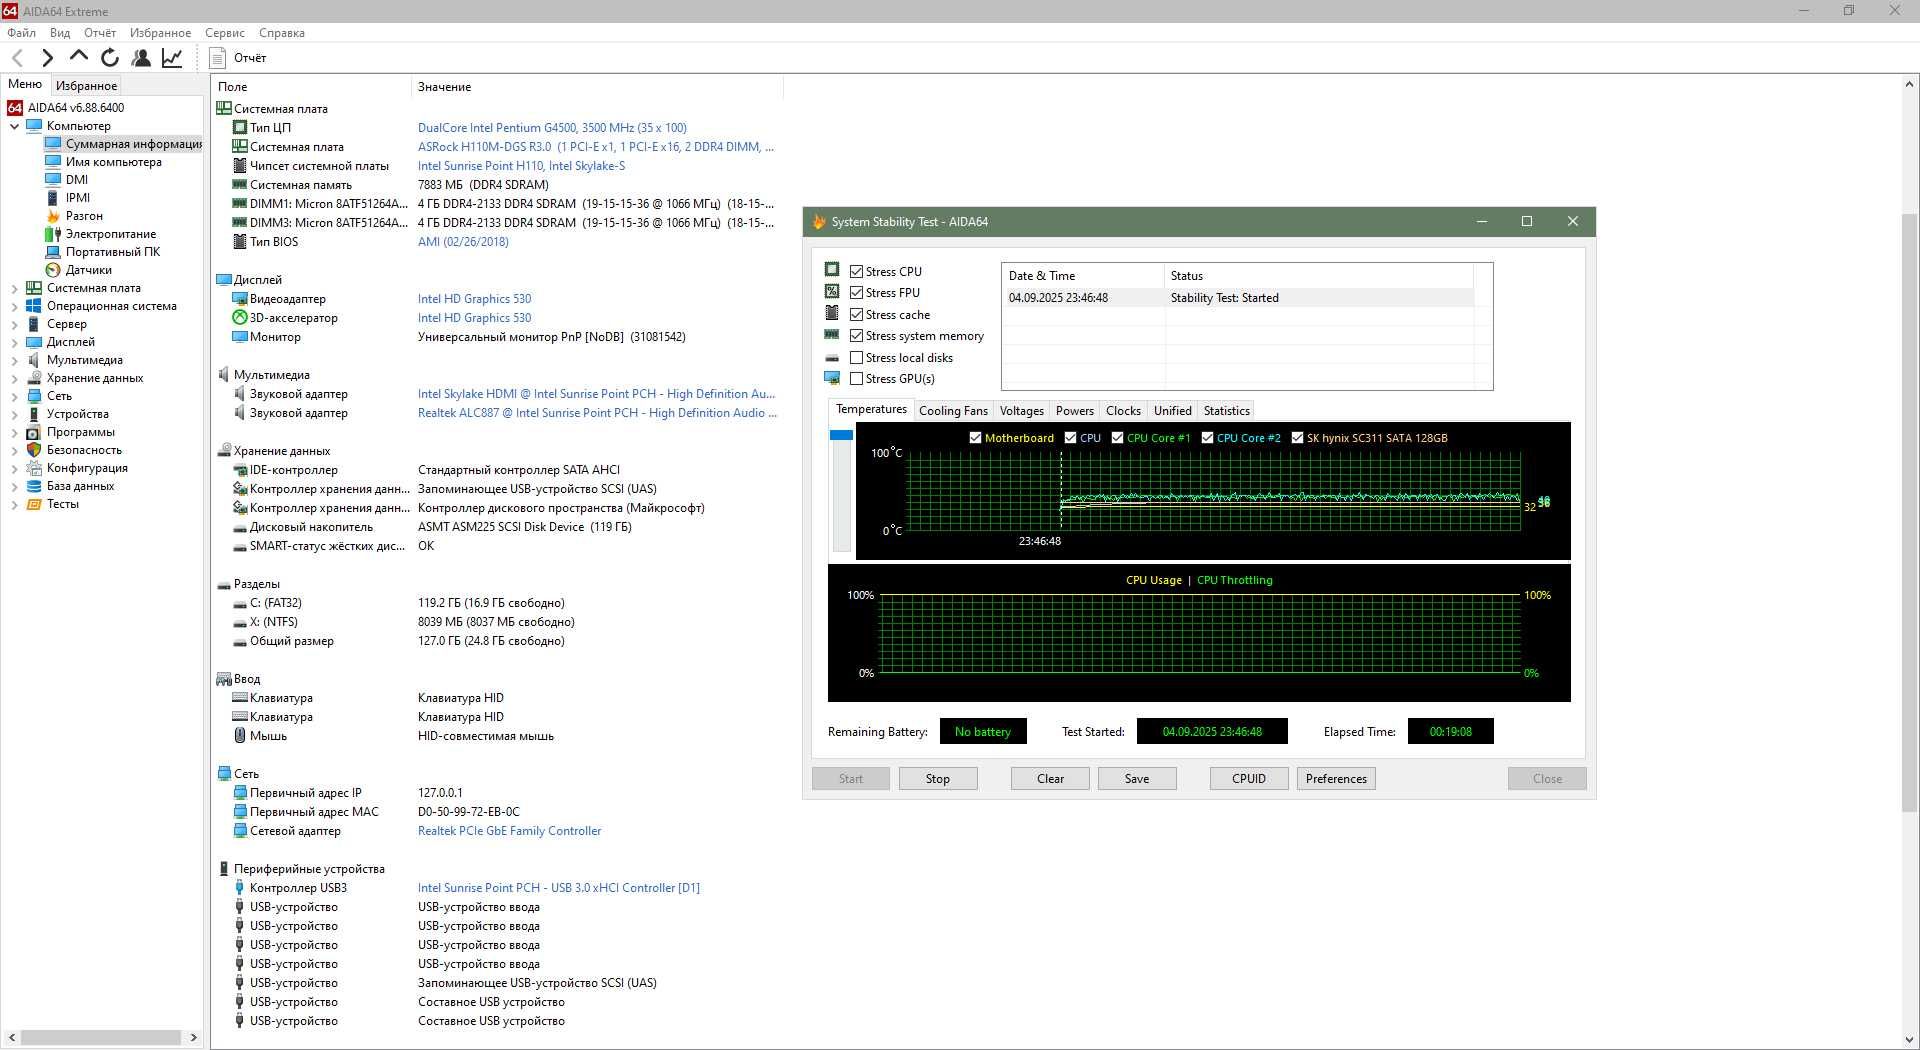Toggle Stress FPU checkbox
Viewport: 1920px width, 1050px height.
[857, 293]
